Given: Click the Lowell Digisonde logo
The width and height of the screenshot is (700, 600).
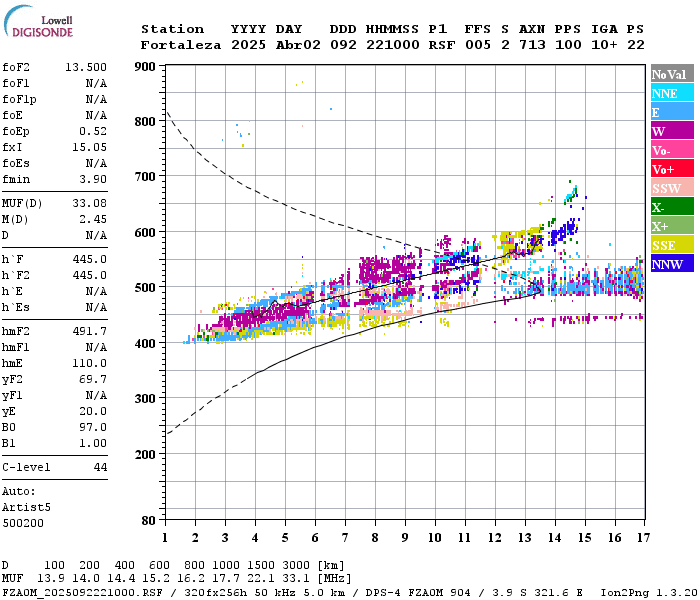Looking at the screenshot, I should point(38,22).
